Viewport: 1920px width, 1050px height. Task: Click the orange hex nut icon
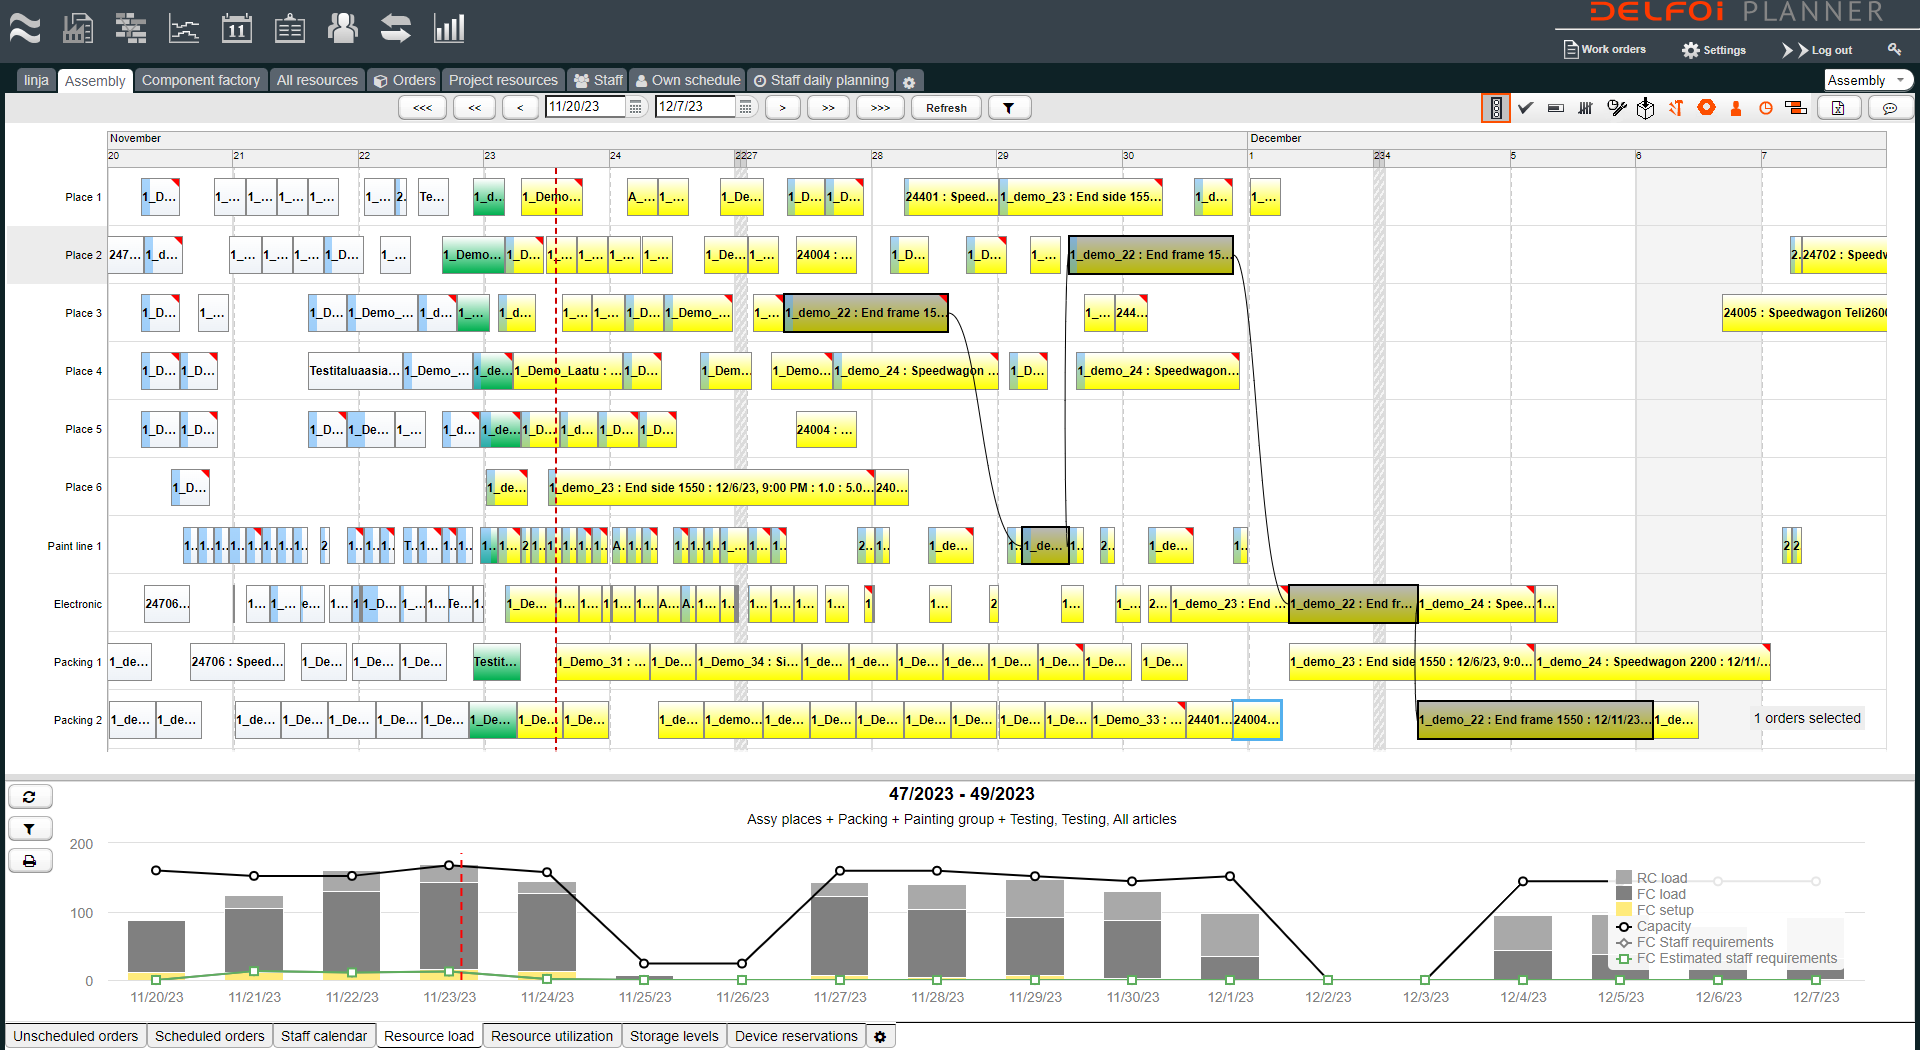pyautogui.click(x=1706, y=108)
